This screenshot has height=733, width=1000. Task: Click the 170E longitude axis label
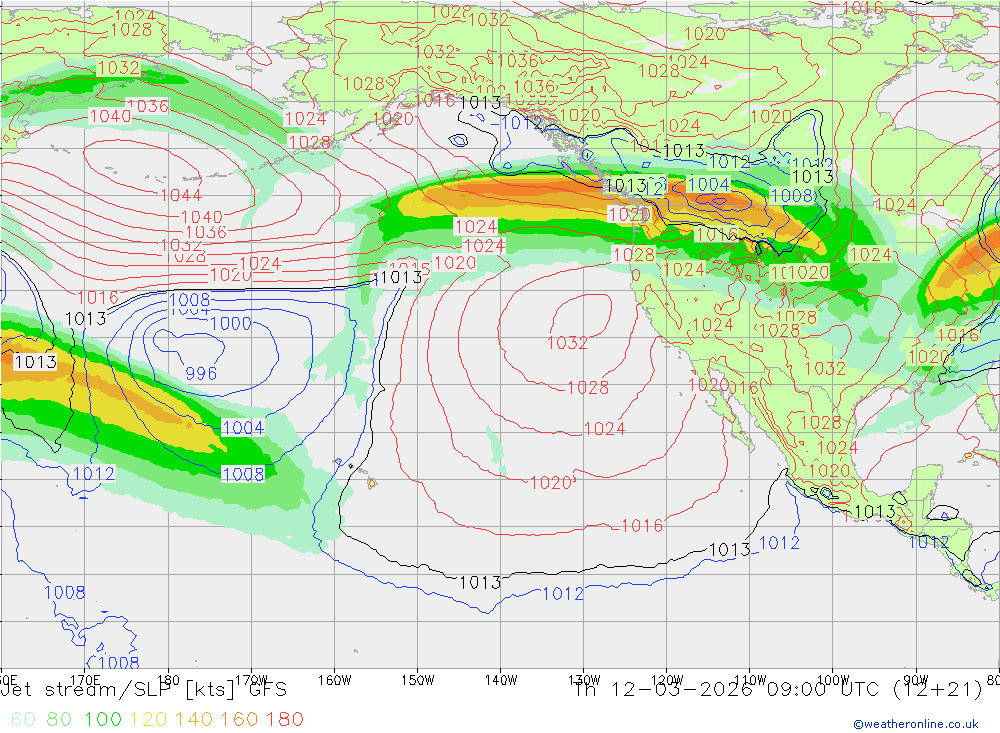pyautogui.click(x=85, y=679)
